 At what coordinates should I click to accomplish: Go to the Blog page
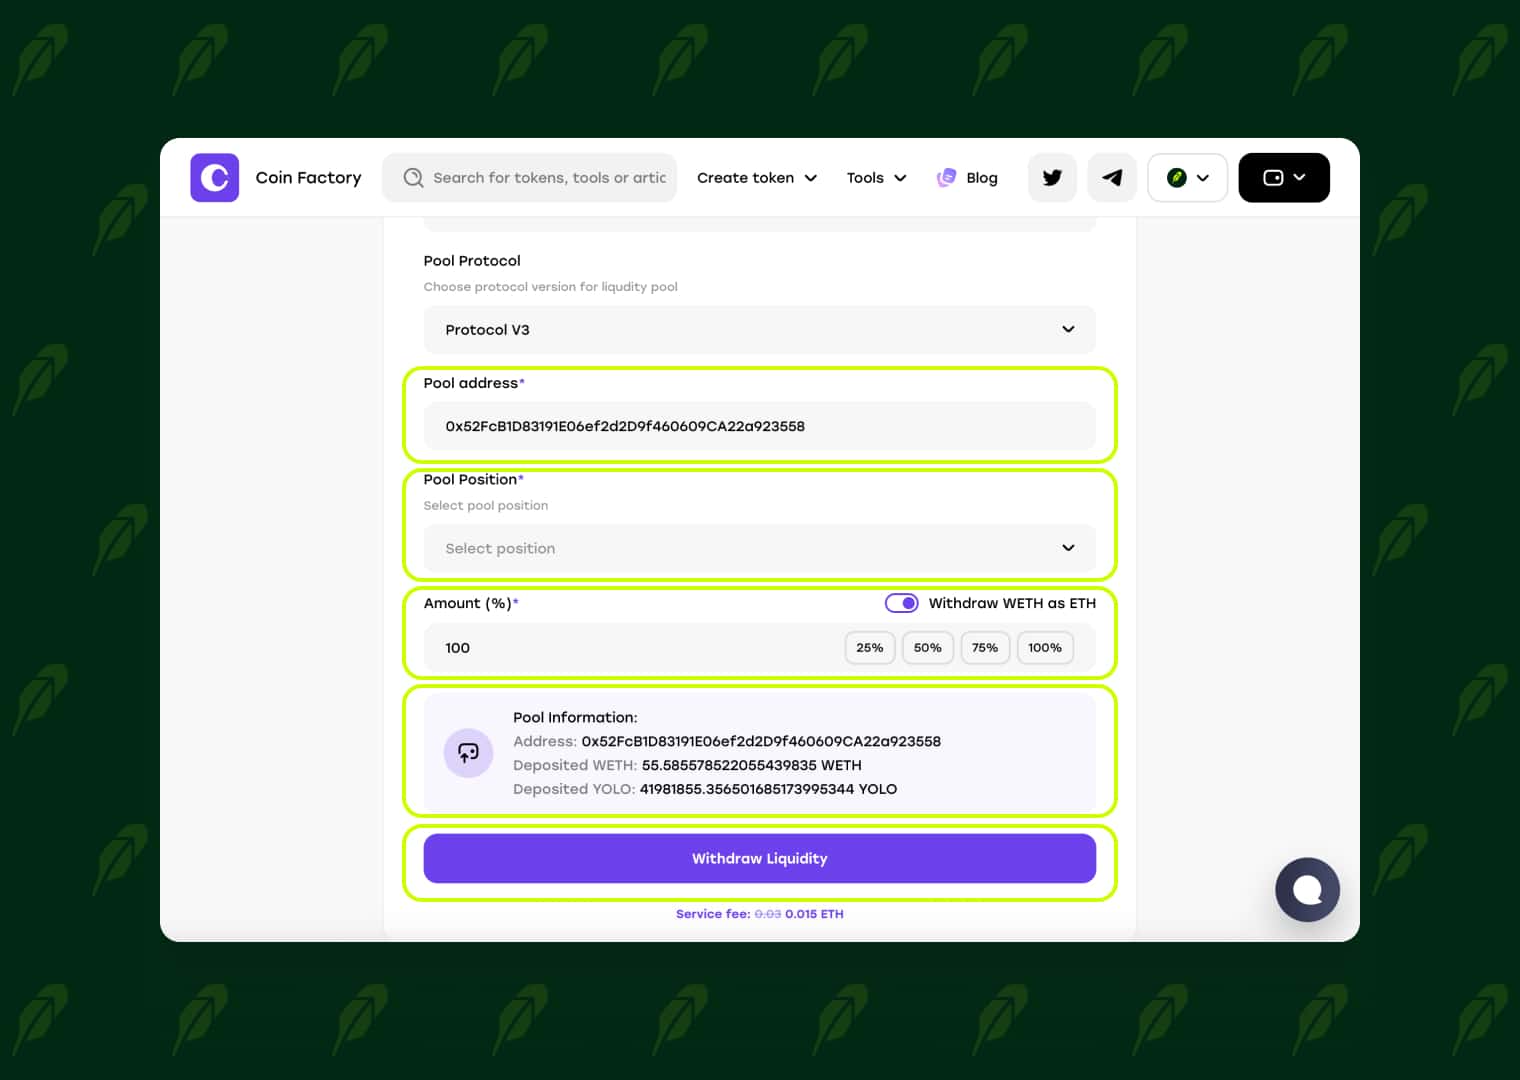coord(981,178)
